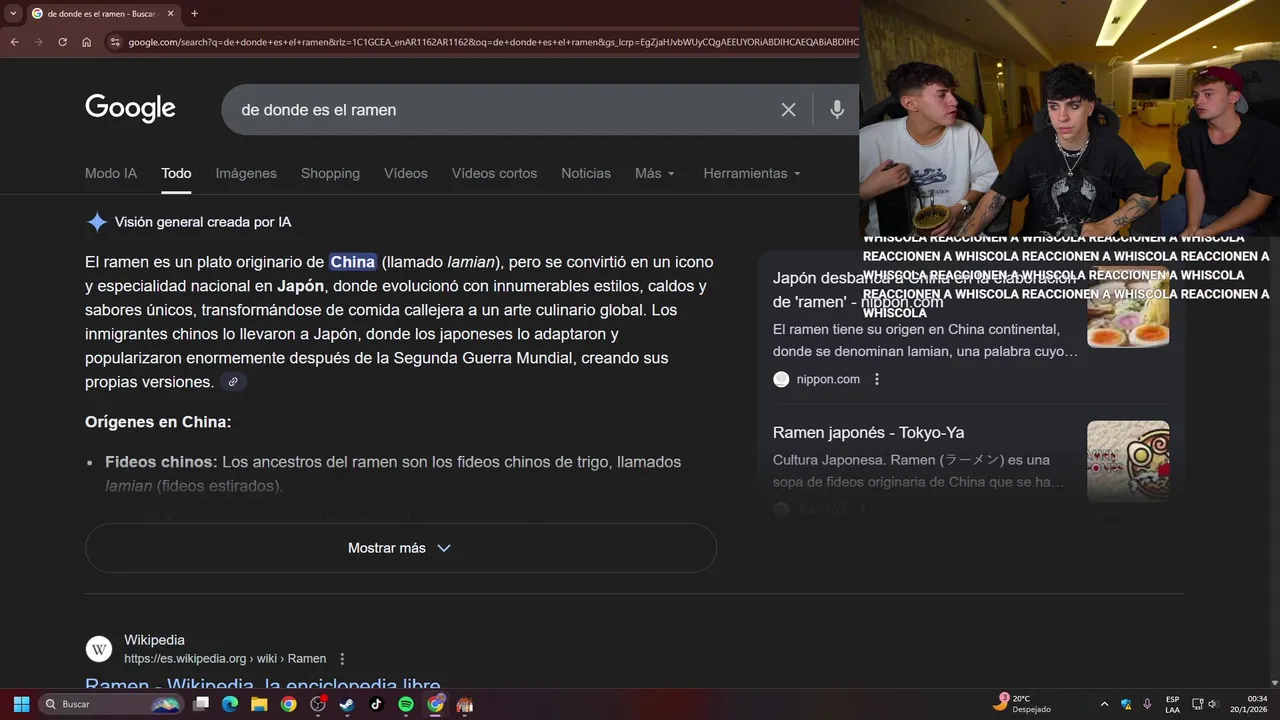
Task: Click the browser address bar URL
Action: tap(492, 42)
